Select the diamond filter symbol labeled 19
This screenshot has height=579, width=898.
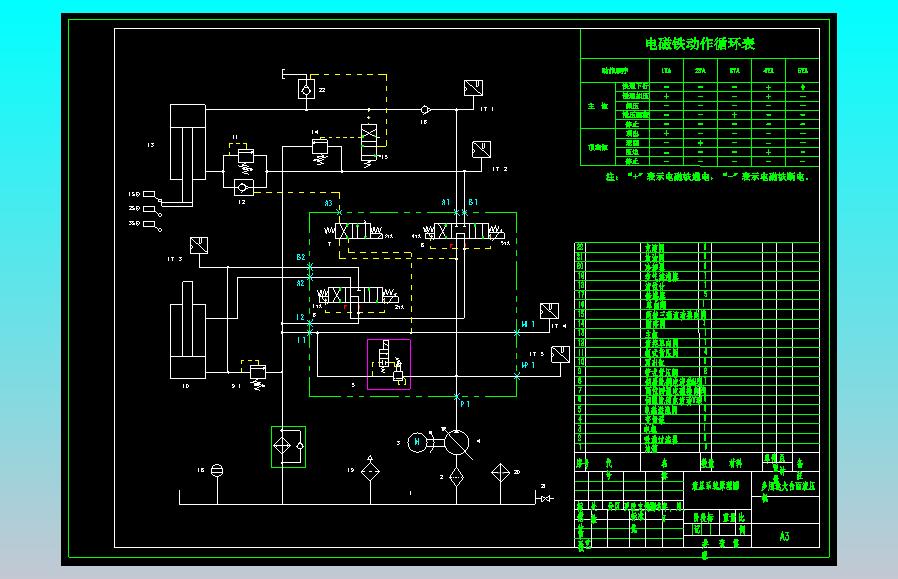pyautogui.click(x=371, y=472)
